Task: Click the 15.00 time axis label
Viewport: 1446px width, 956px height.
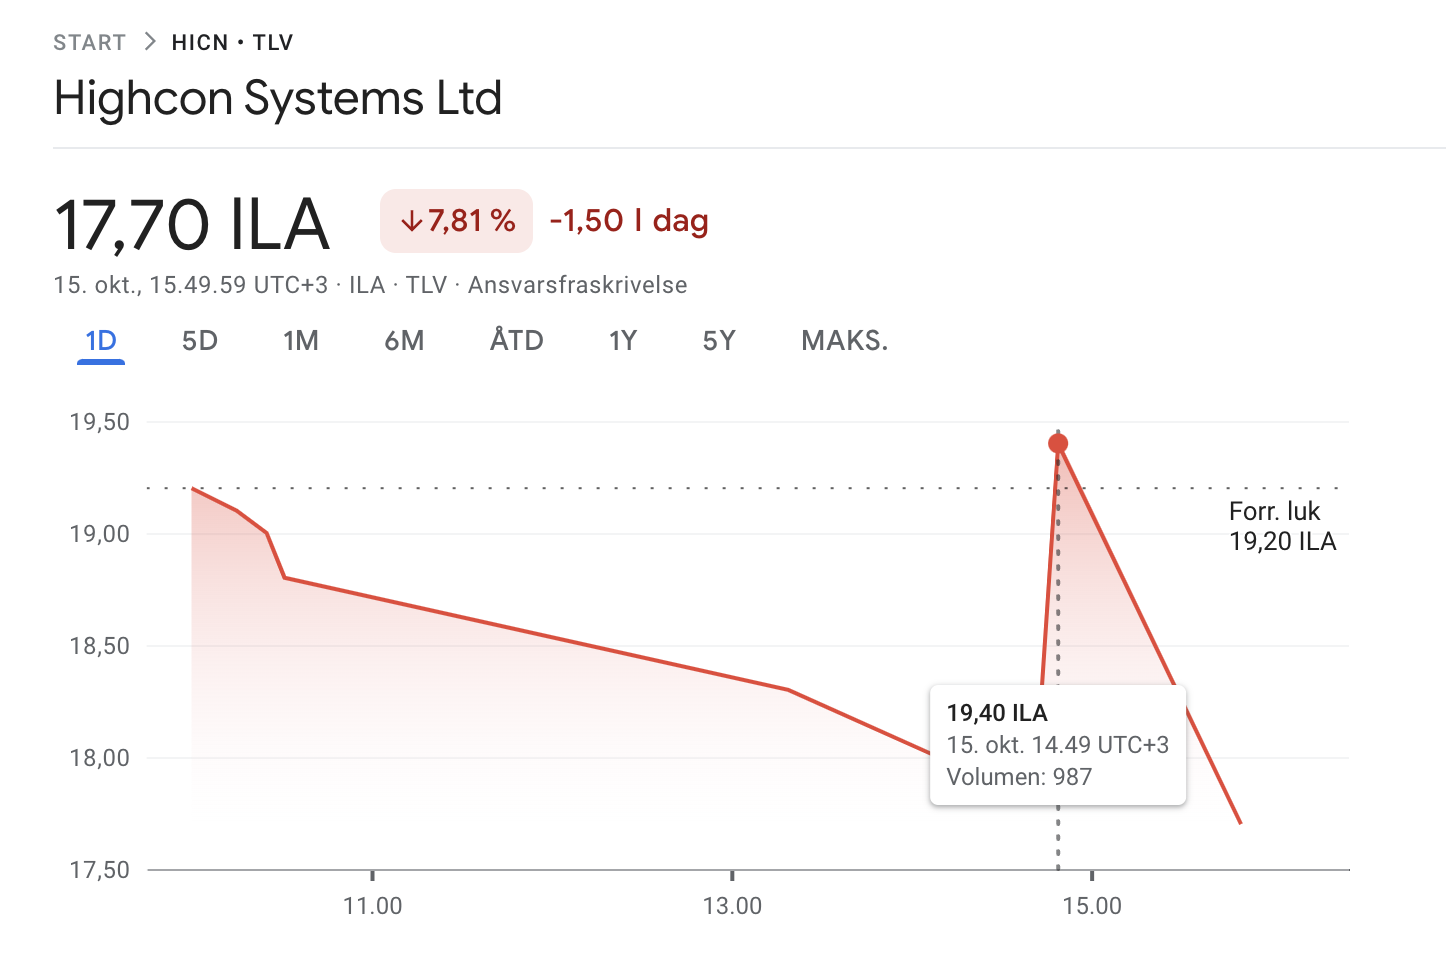Action: coord(1091,906)
